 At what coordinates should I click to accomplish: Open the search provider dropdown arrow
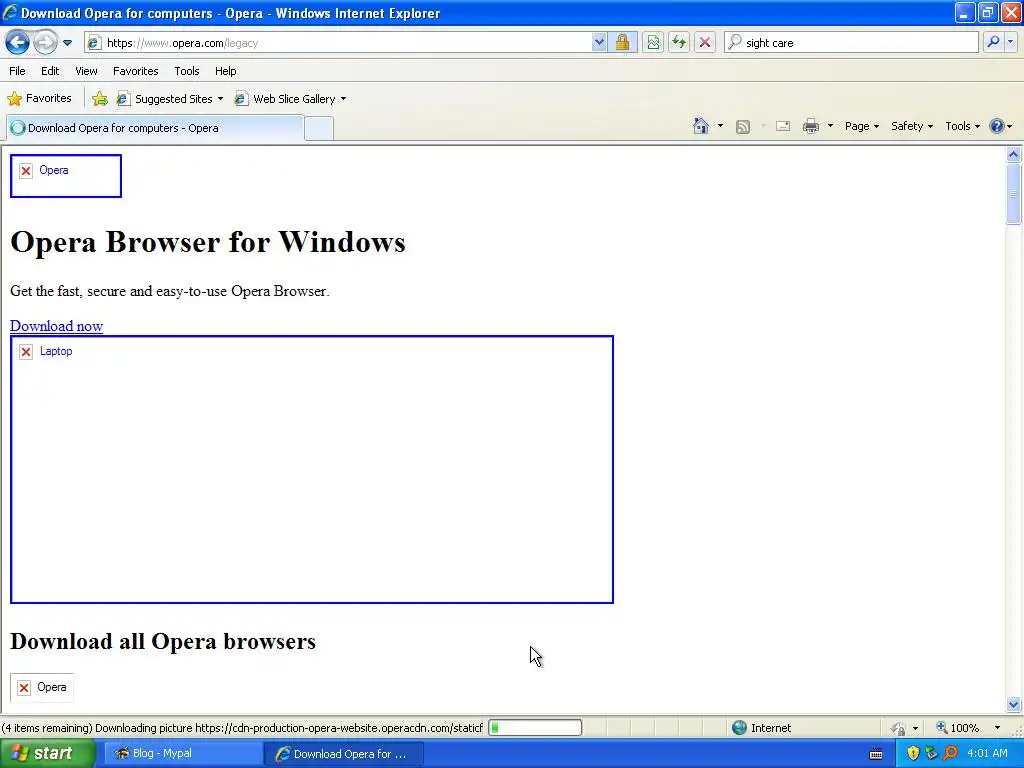(1011, 42)
